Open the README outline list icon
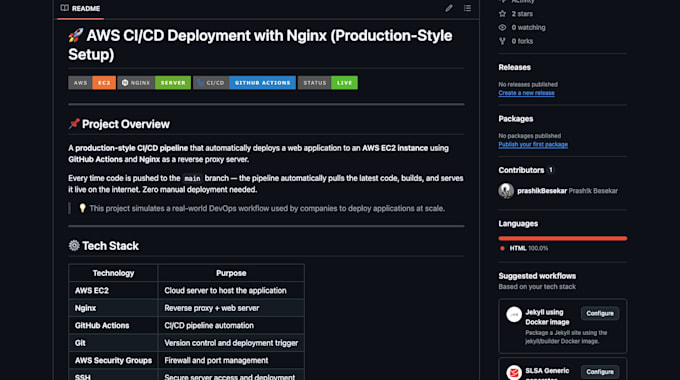 point(467,8)
